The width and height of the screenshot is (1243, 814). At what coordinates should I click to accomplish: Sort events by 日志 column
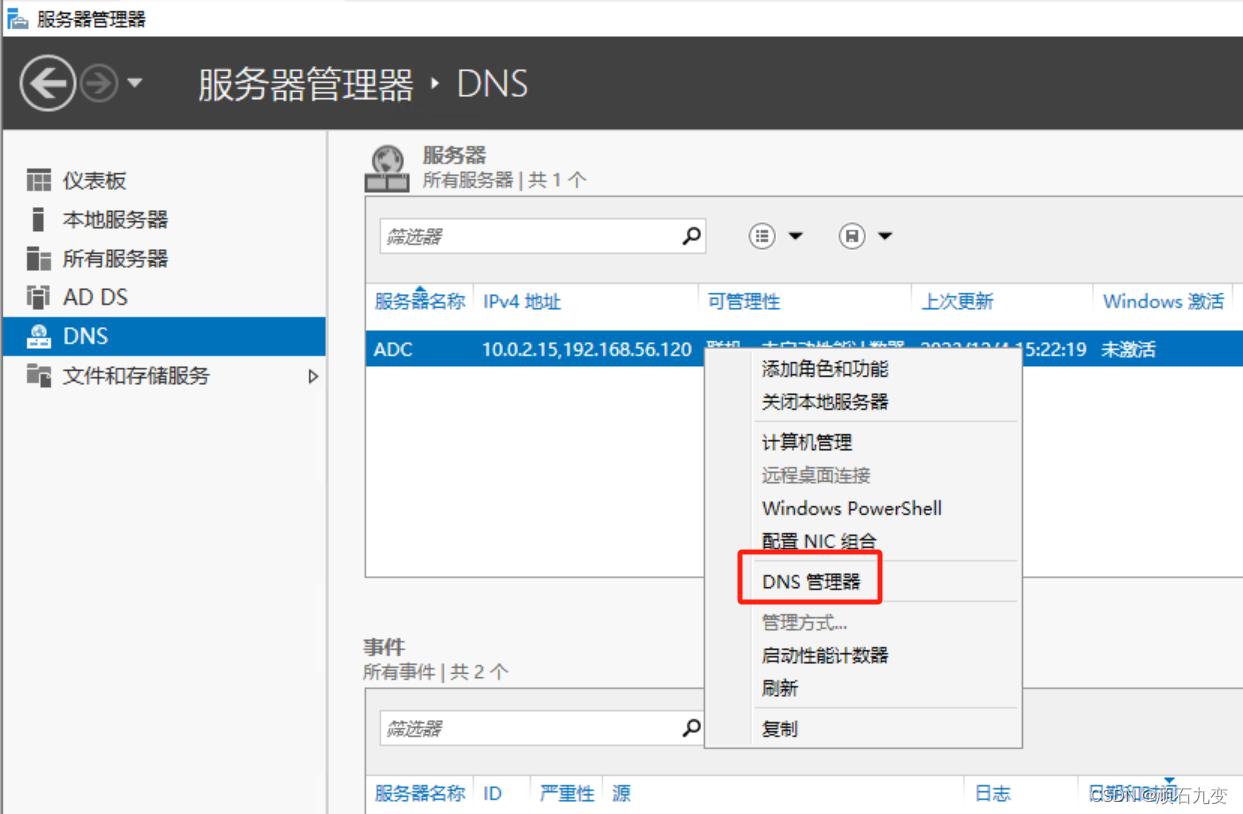(993, 793)
